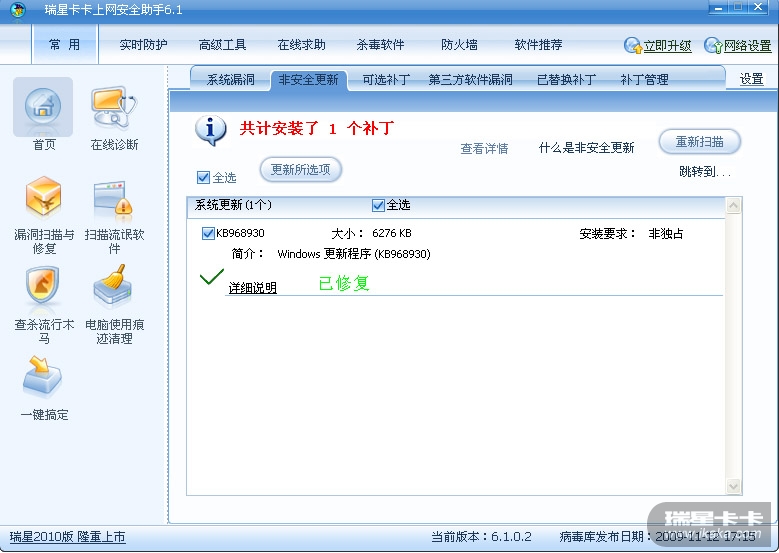This screenshot has height=553, width=779.
Task: Toggle the 全选 checkbox in 系统更新 header
Action: [378, 205]
